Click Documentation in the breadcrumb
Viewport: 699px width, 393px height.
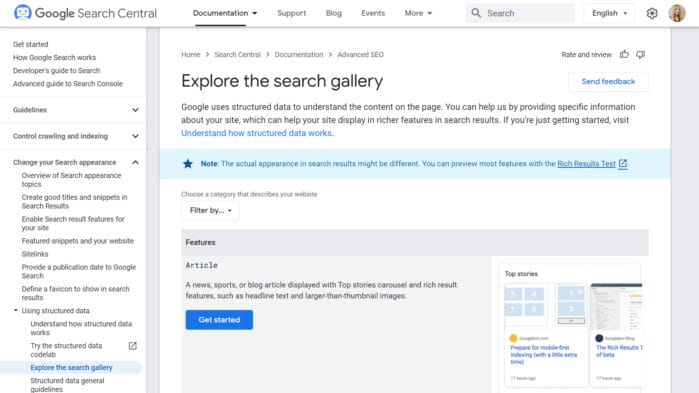pyautogui.click(x=299, y=54)
